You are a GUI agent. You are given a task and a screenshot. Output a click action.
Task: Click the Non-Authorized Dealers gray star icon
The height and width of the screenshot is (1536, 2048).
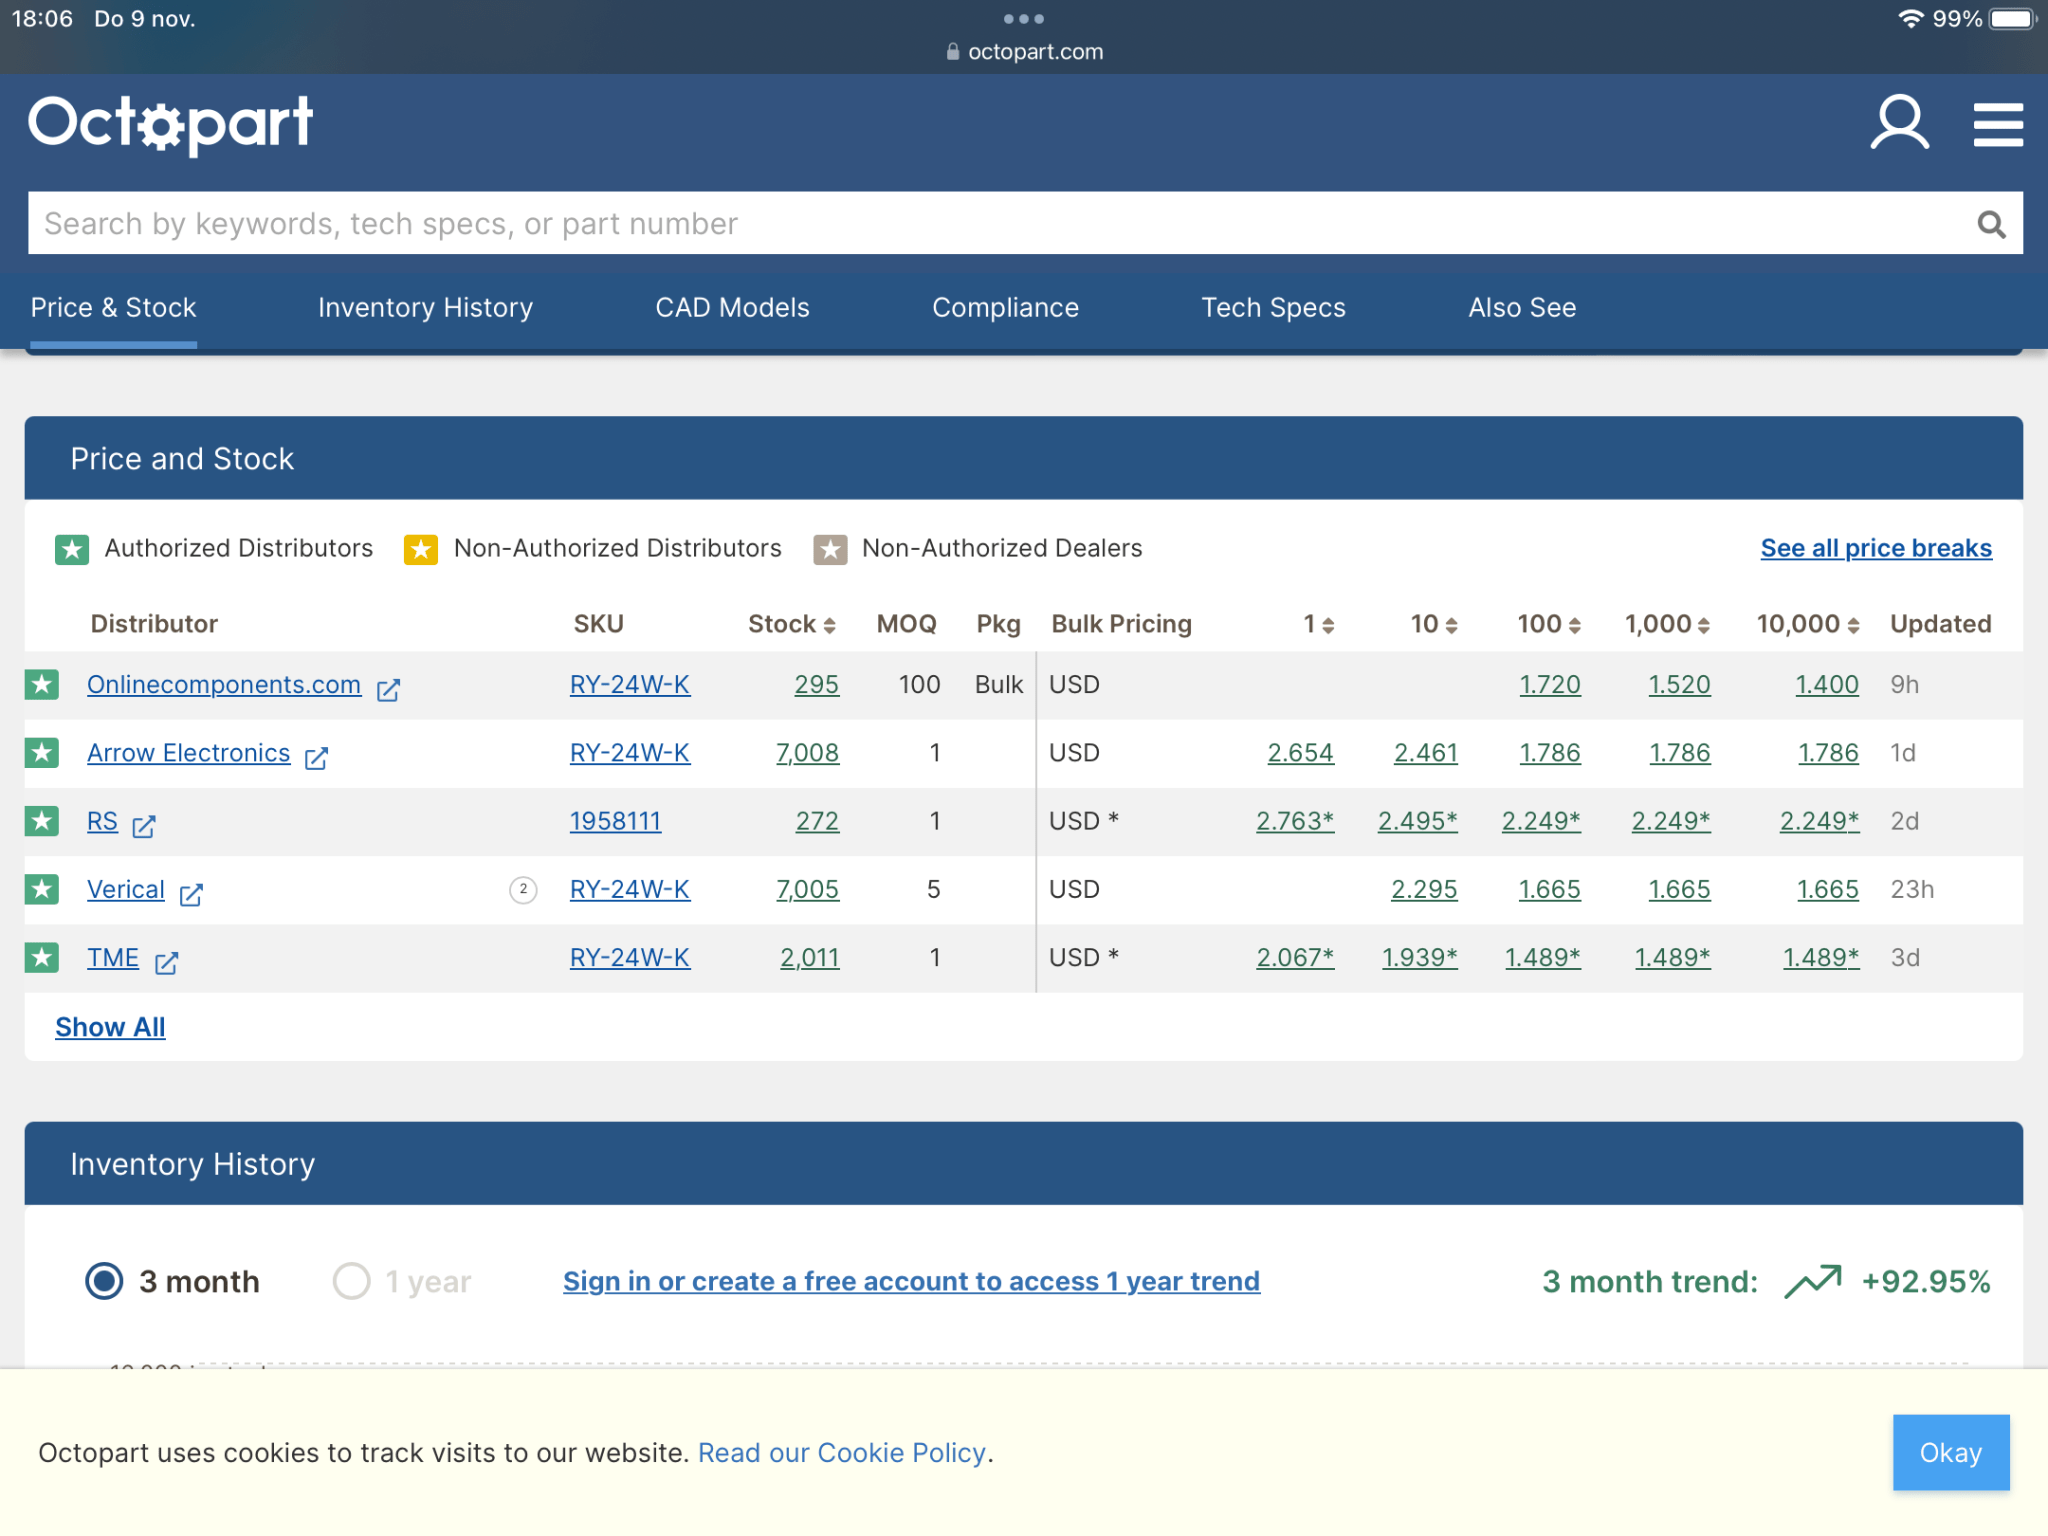coord(830,549)
